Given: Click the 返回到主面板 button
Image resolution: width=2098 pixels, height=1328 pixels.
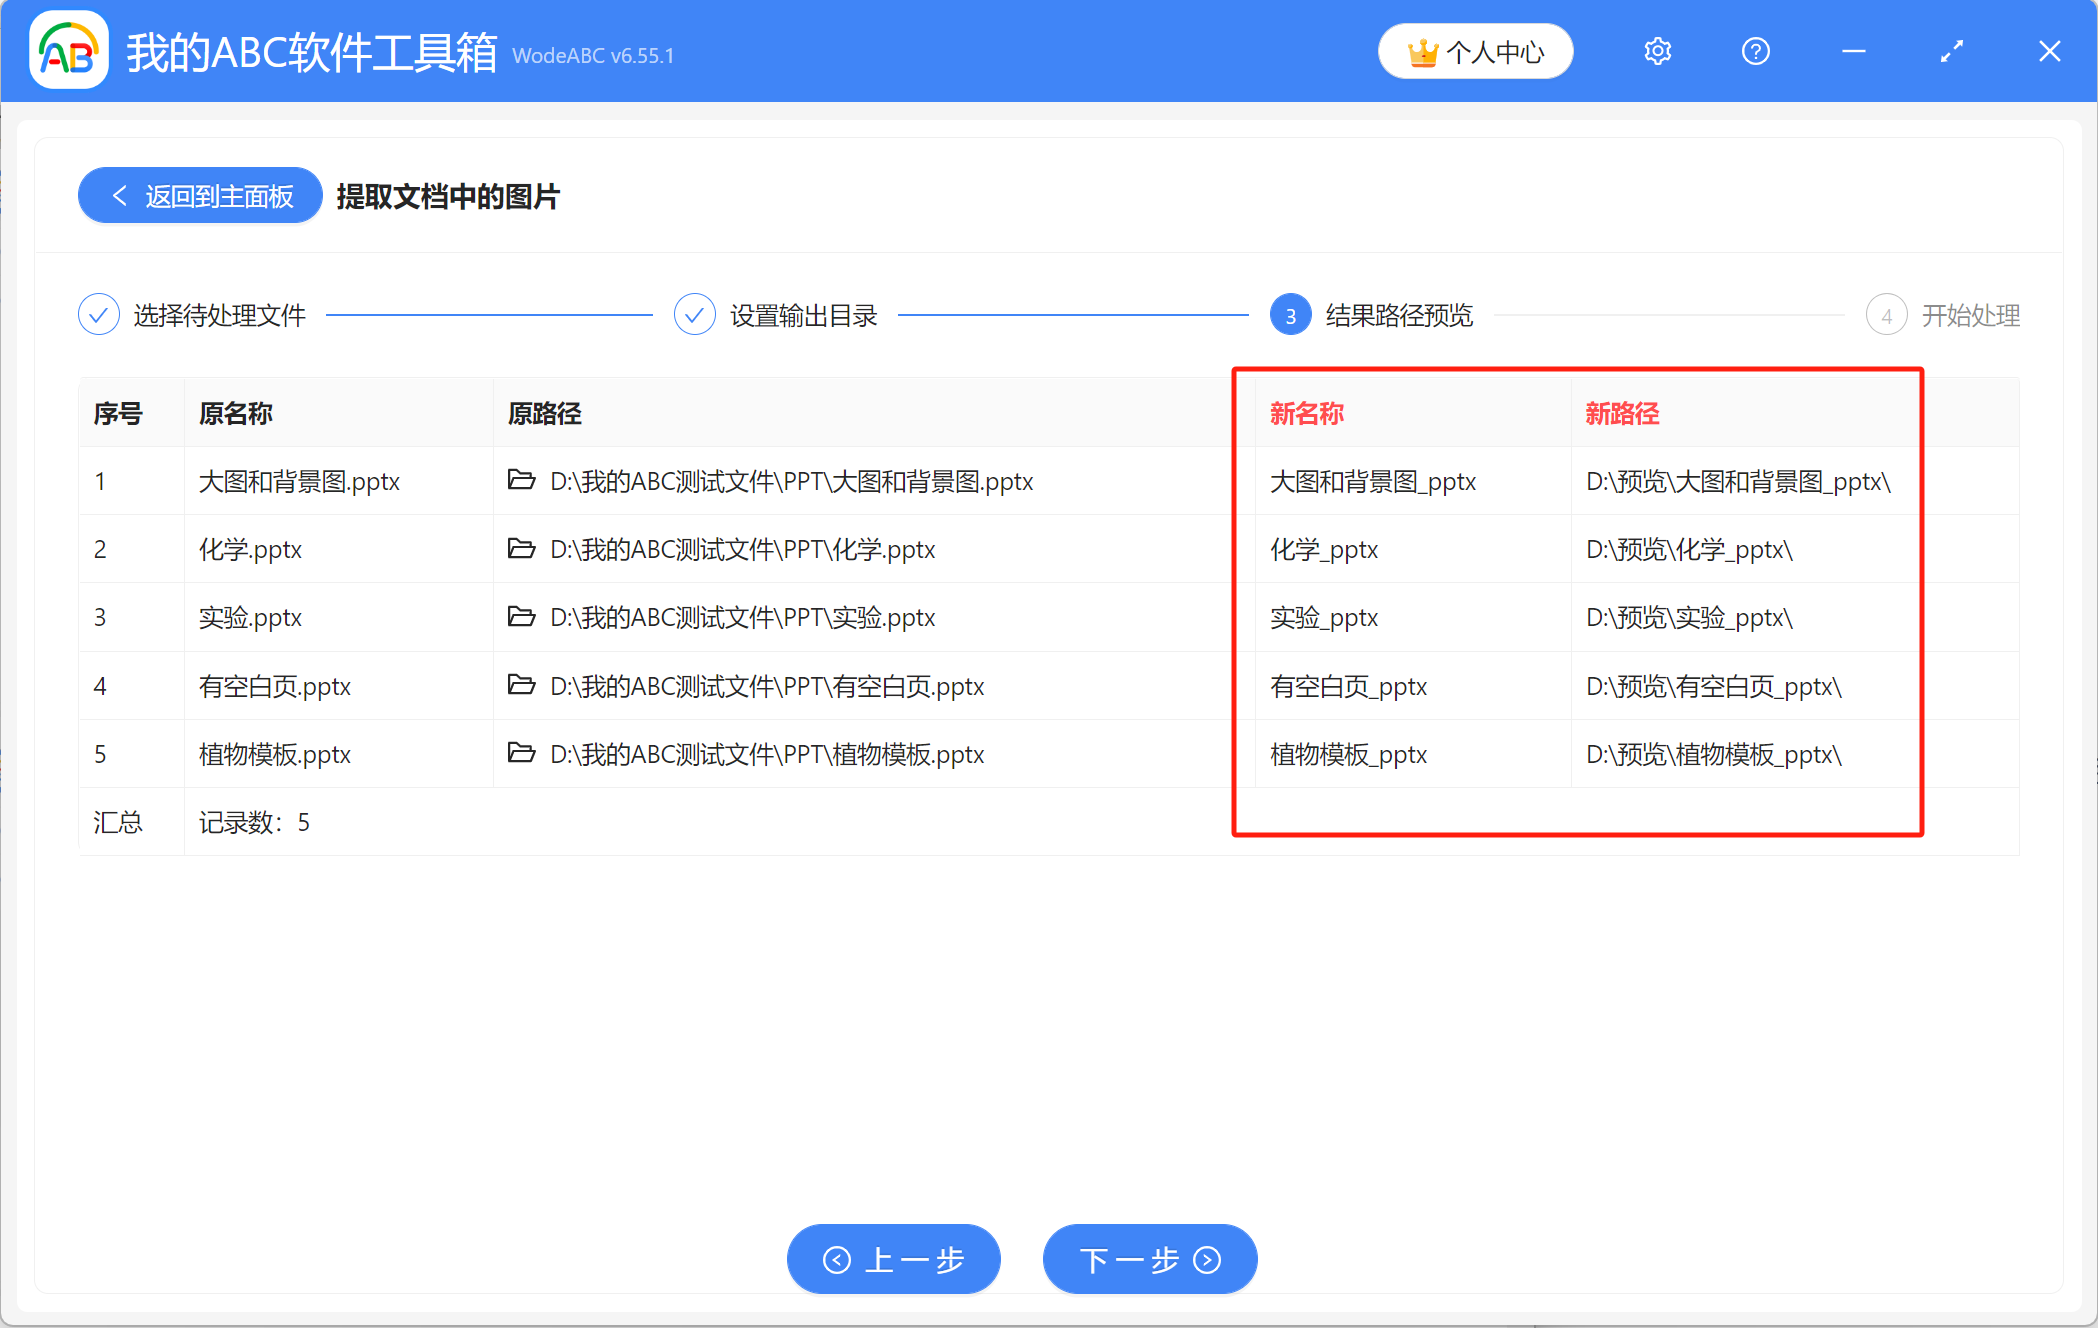Looking at the screenshot, I should (x=199, y=195).
